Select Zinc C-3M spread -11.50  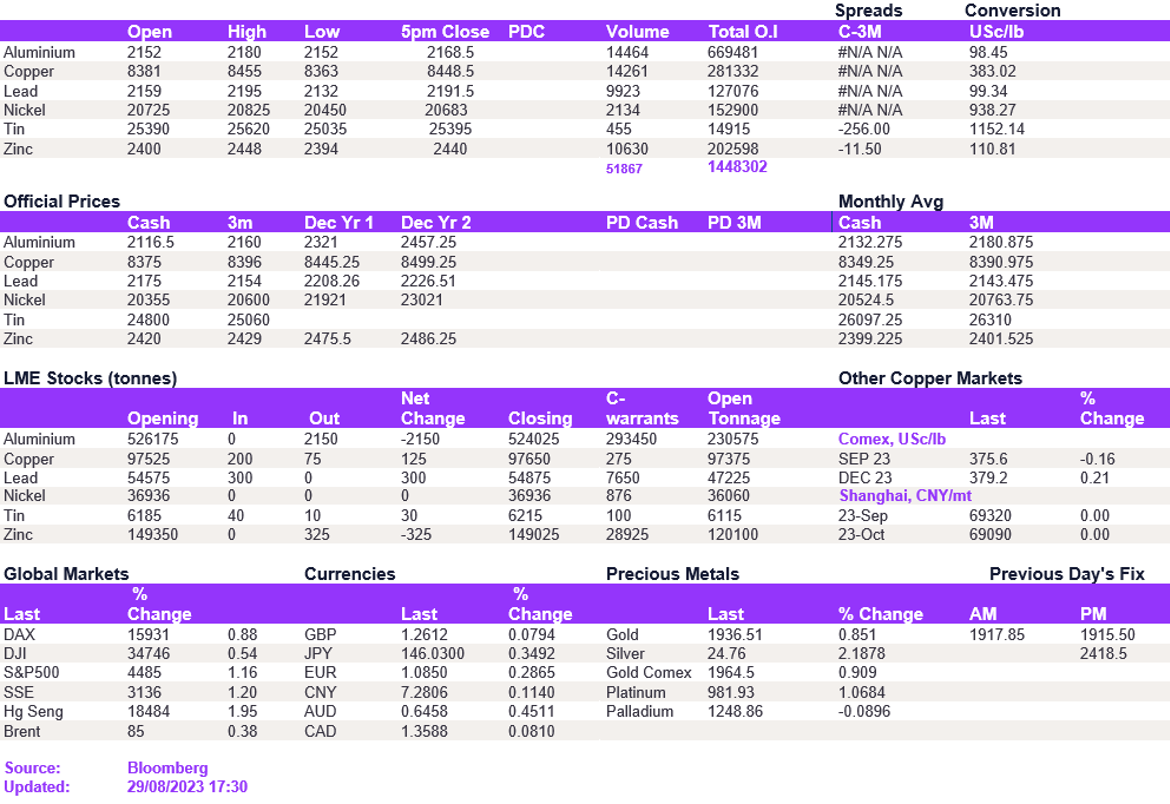[860, 149]
